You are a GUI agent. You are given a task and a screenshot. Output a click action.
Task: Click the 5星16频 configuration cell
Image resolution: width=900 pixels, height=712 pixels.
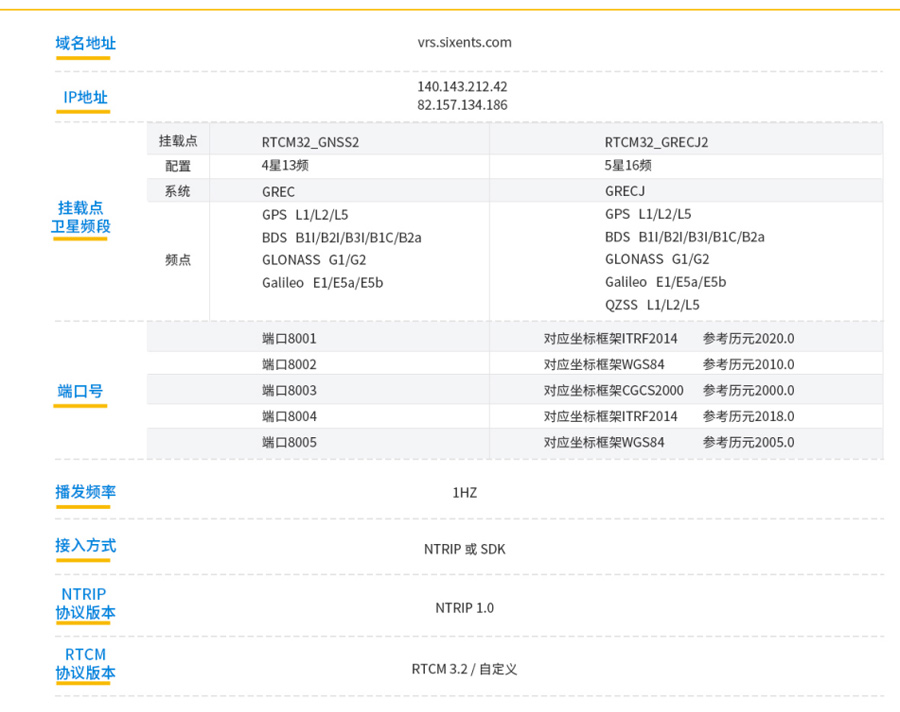pos(628,166)
